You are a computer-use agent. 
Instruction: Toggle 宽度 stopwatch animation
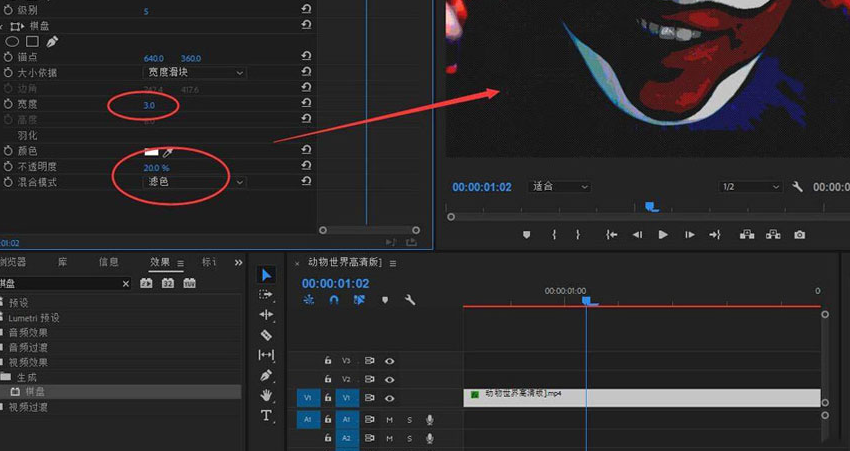(x=8, y=104)
